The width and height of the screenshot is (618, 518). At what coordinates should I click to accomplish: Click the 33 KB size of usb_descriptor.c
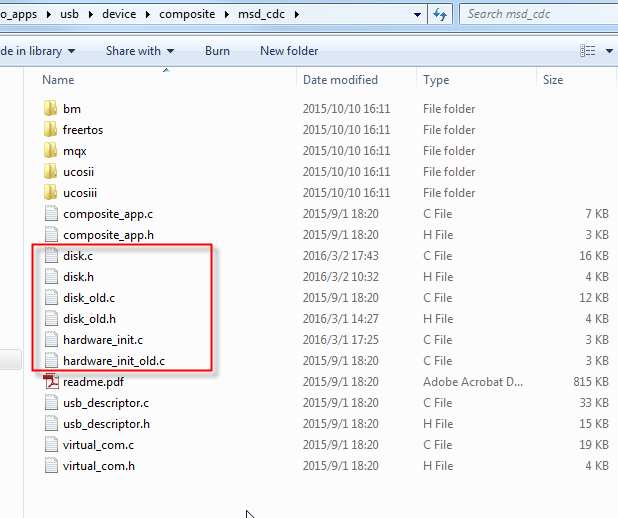[x=594, y=402]
